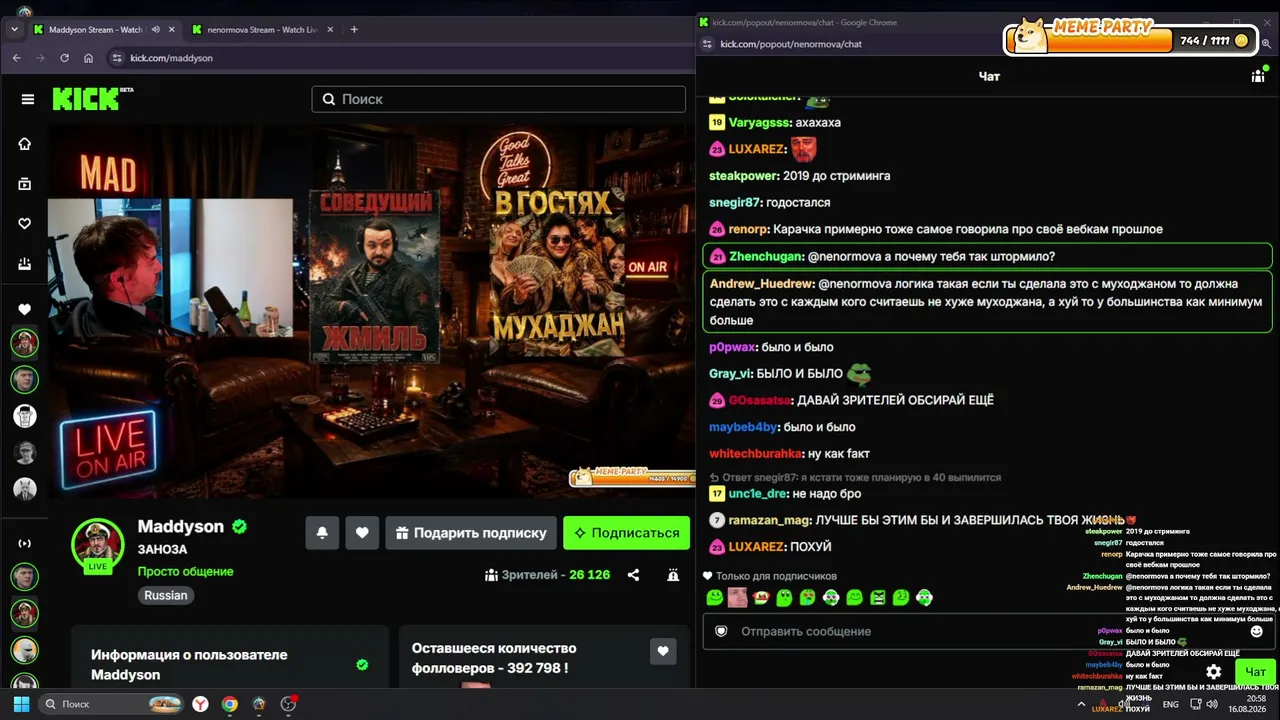
Task: Click the Мухаджан poster in stream
Action: (x=557, y=270)
